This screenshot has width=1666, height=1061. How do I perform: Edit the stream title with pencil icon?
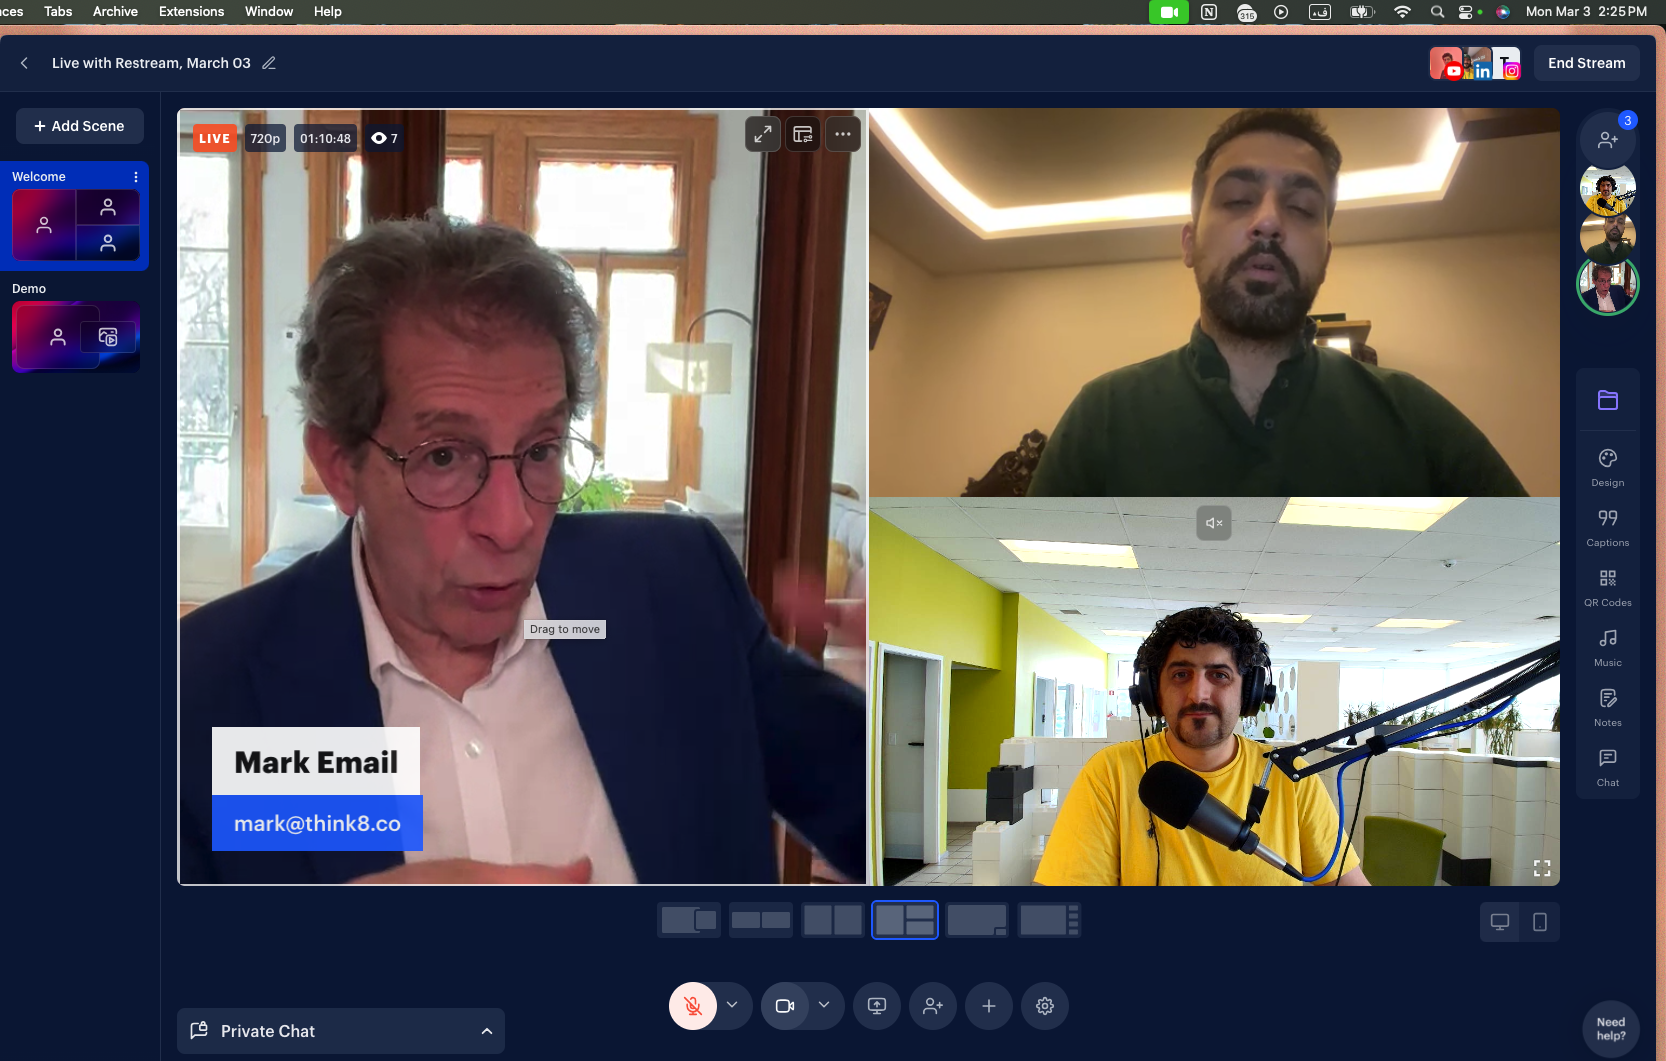coord(268,63)
